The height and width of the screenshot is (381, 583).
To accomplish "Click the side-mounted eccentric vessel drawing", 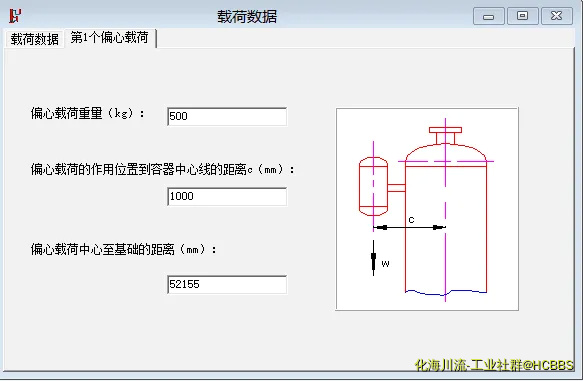I will pos(374,186).
